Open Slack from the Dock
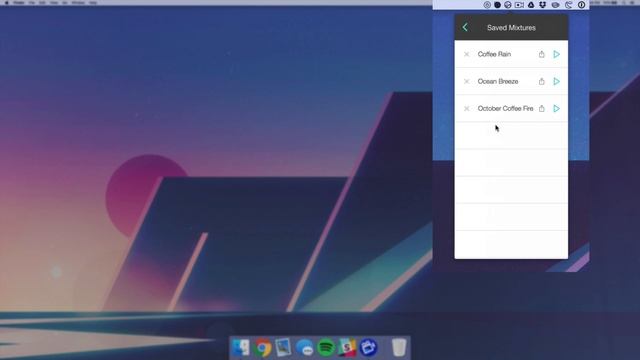The image size is (640, 360). (347, 348)
